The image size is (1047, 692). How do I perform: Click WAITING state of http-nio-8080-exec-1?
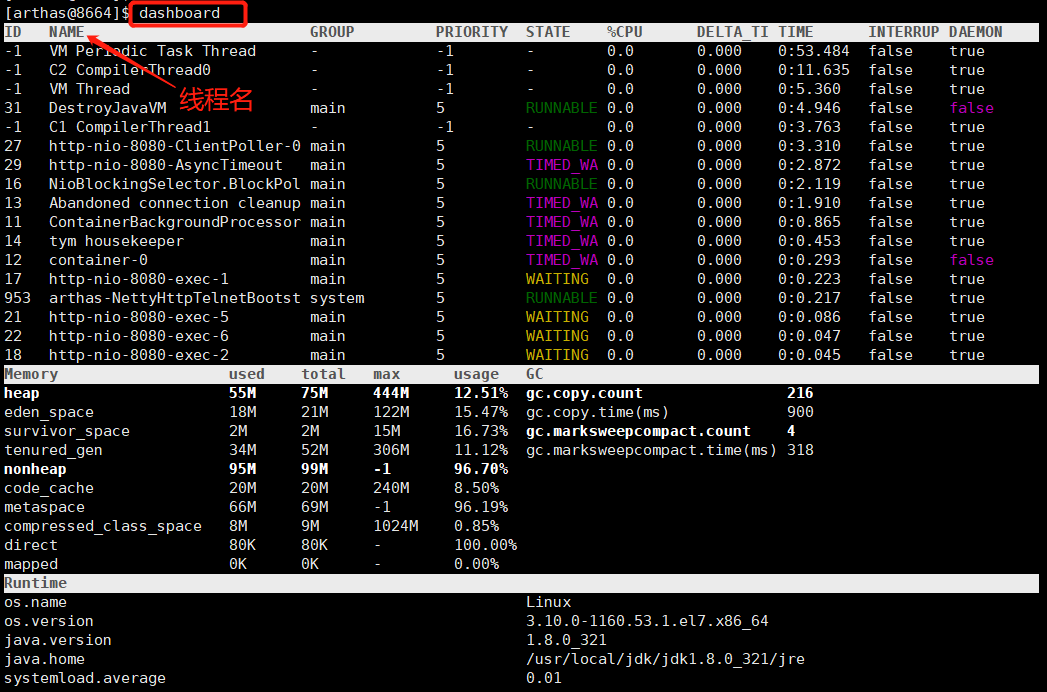point(558,279)
